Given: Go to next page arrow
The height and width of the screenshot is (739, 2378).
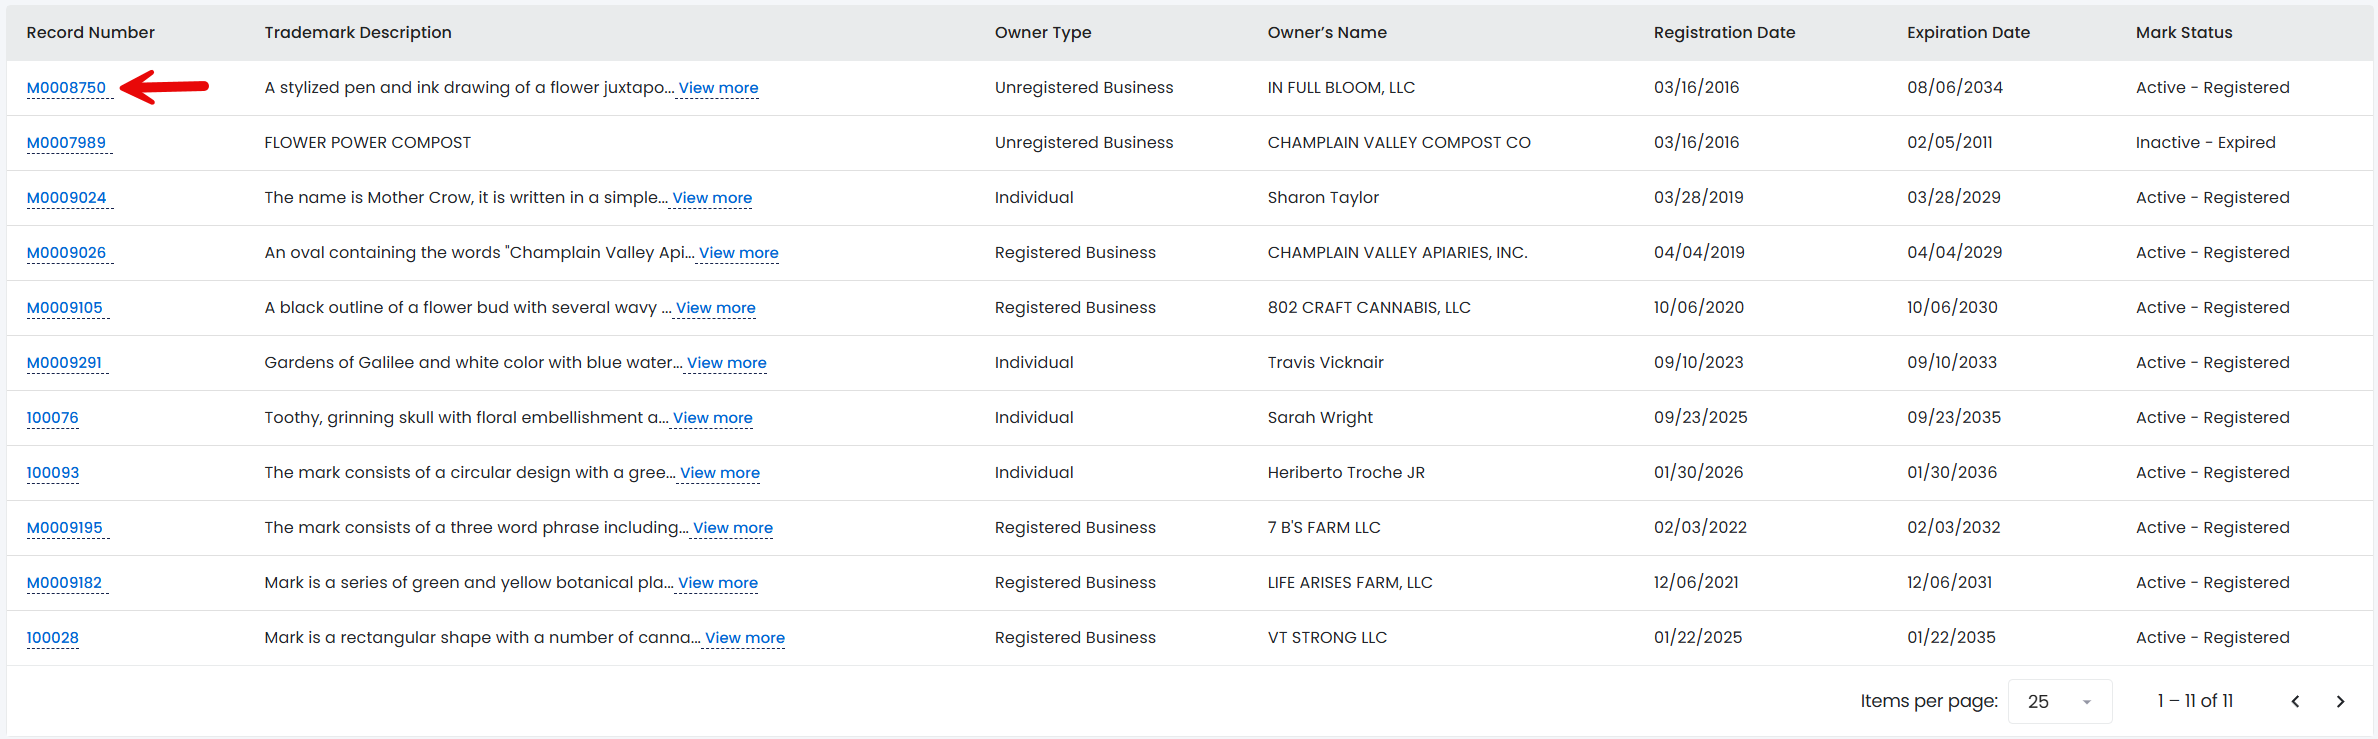Looking at the screenshot, I should point(2340,701).
